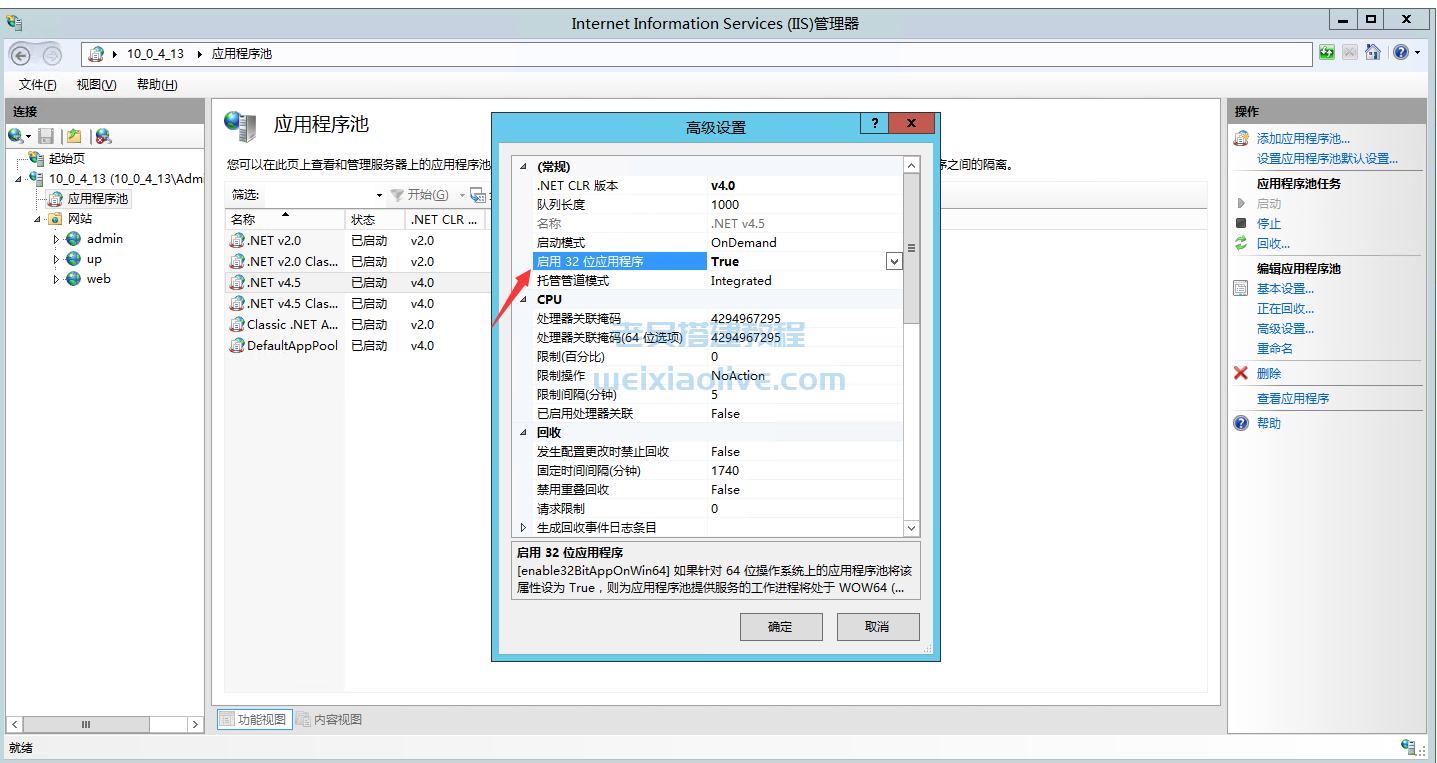Screen dimensions: 1437x763
Task: Click the 确定 button in dialog
Action: 780,627
